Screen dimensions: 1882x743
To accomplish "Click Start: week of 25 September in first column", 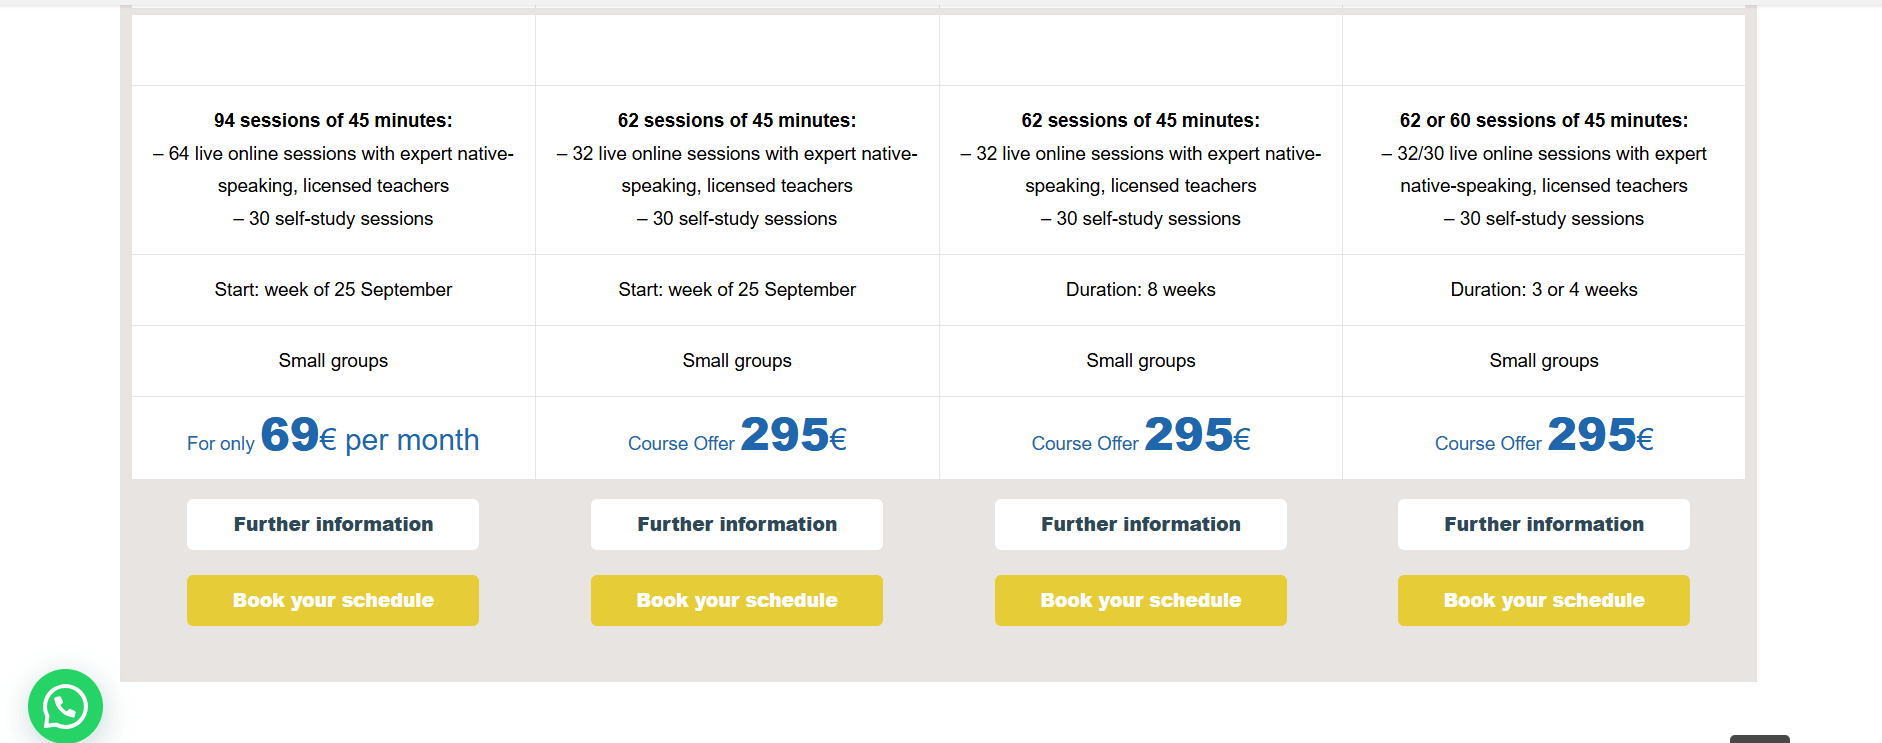I will click(333, 290).
